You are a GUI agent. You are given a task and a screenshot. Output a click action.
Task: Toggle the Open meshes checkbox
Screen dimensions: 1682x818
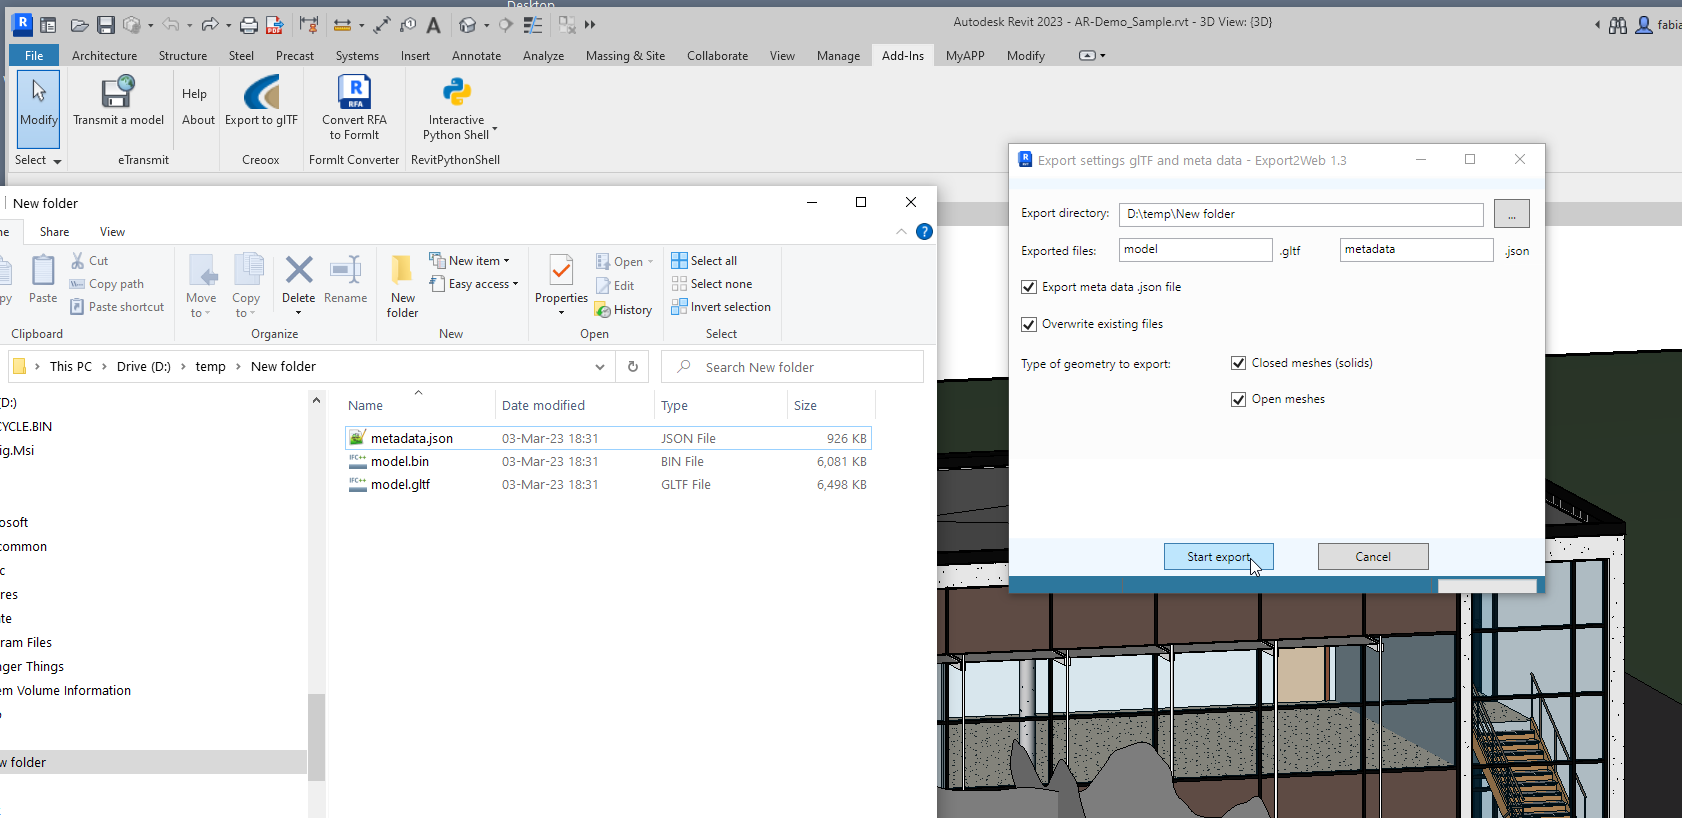[1239, 399]
